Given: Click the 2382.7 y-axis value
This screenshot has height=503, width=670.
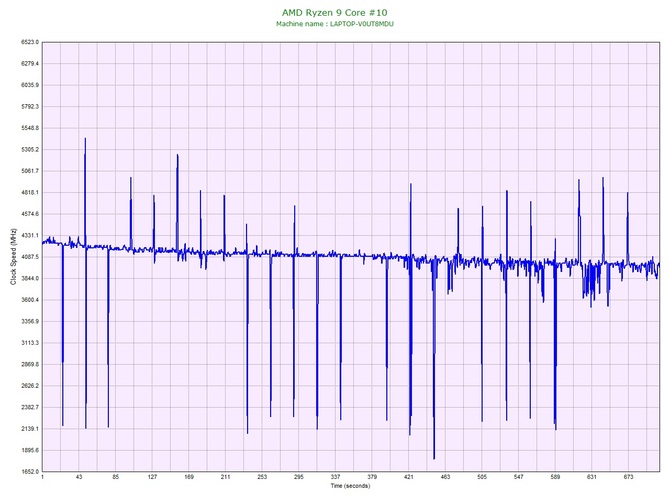Looking at the screenshot, I should (30, 407).
